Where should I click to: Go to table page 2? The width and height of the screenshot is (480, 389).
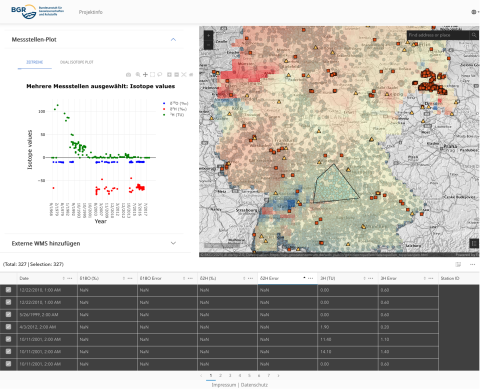(220, 376)
